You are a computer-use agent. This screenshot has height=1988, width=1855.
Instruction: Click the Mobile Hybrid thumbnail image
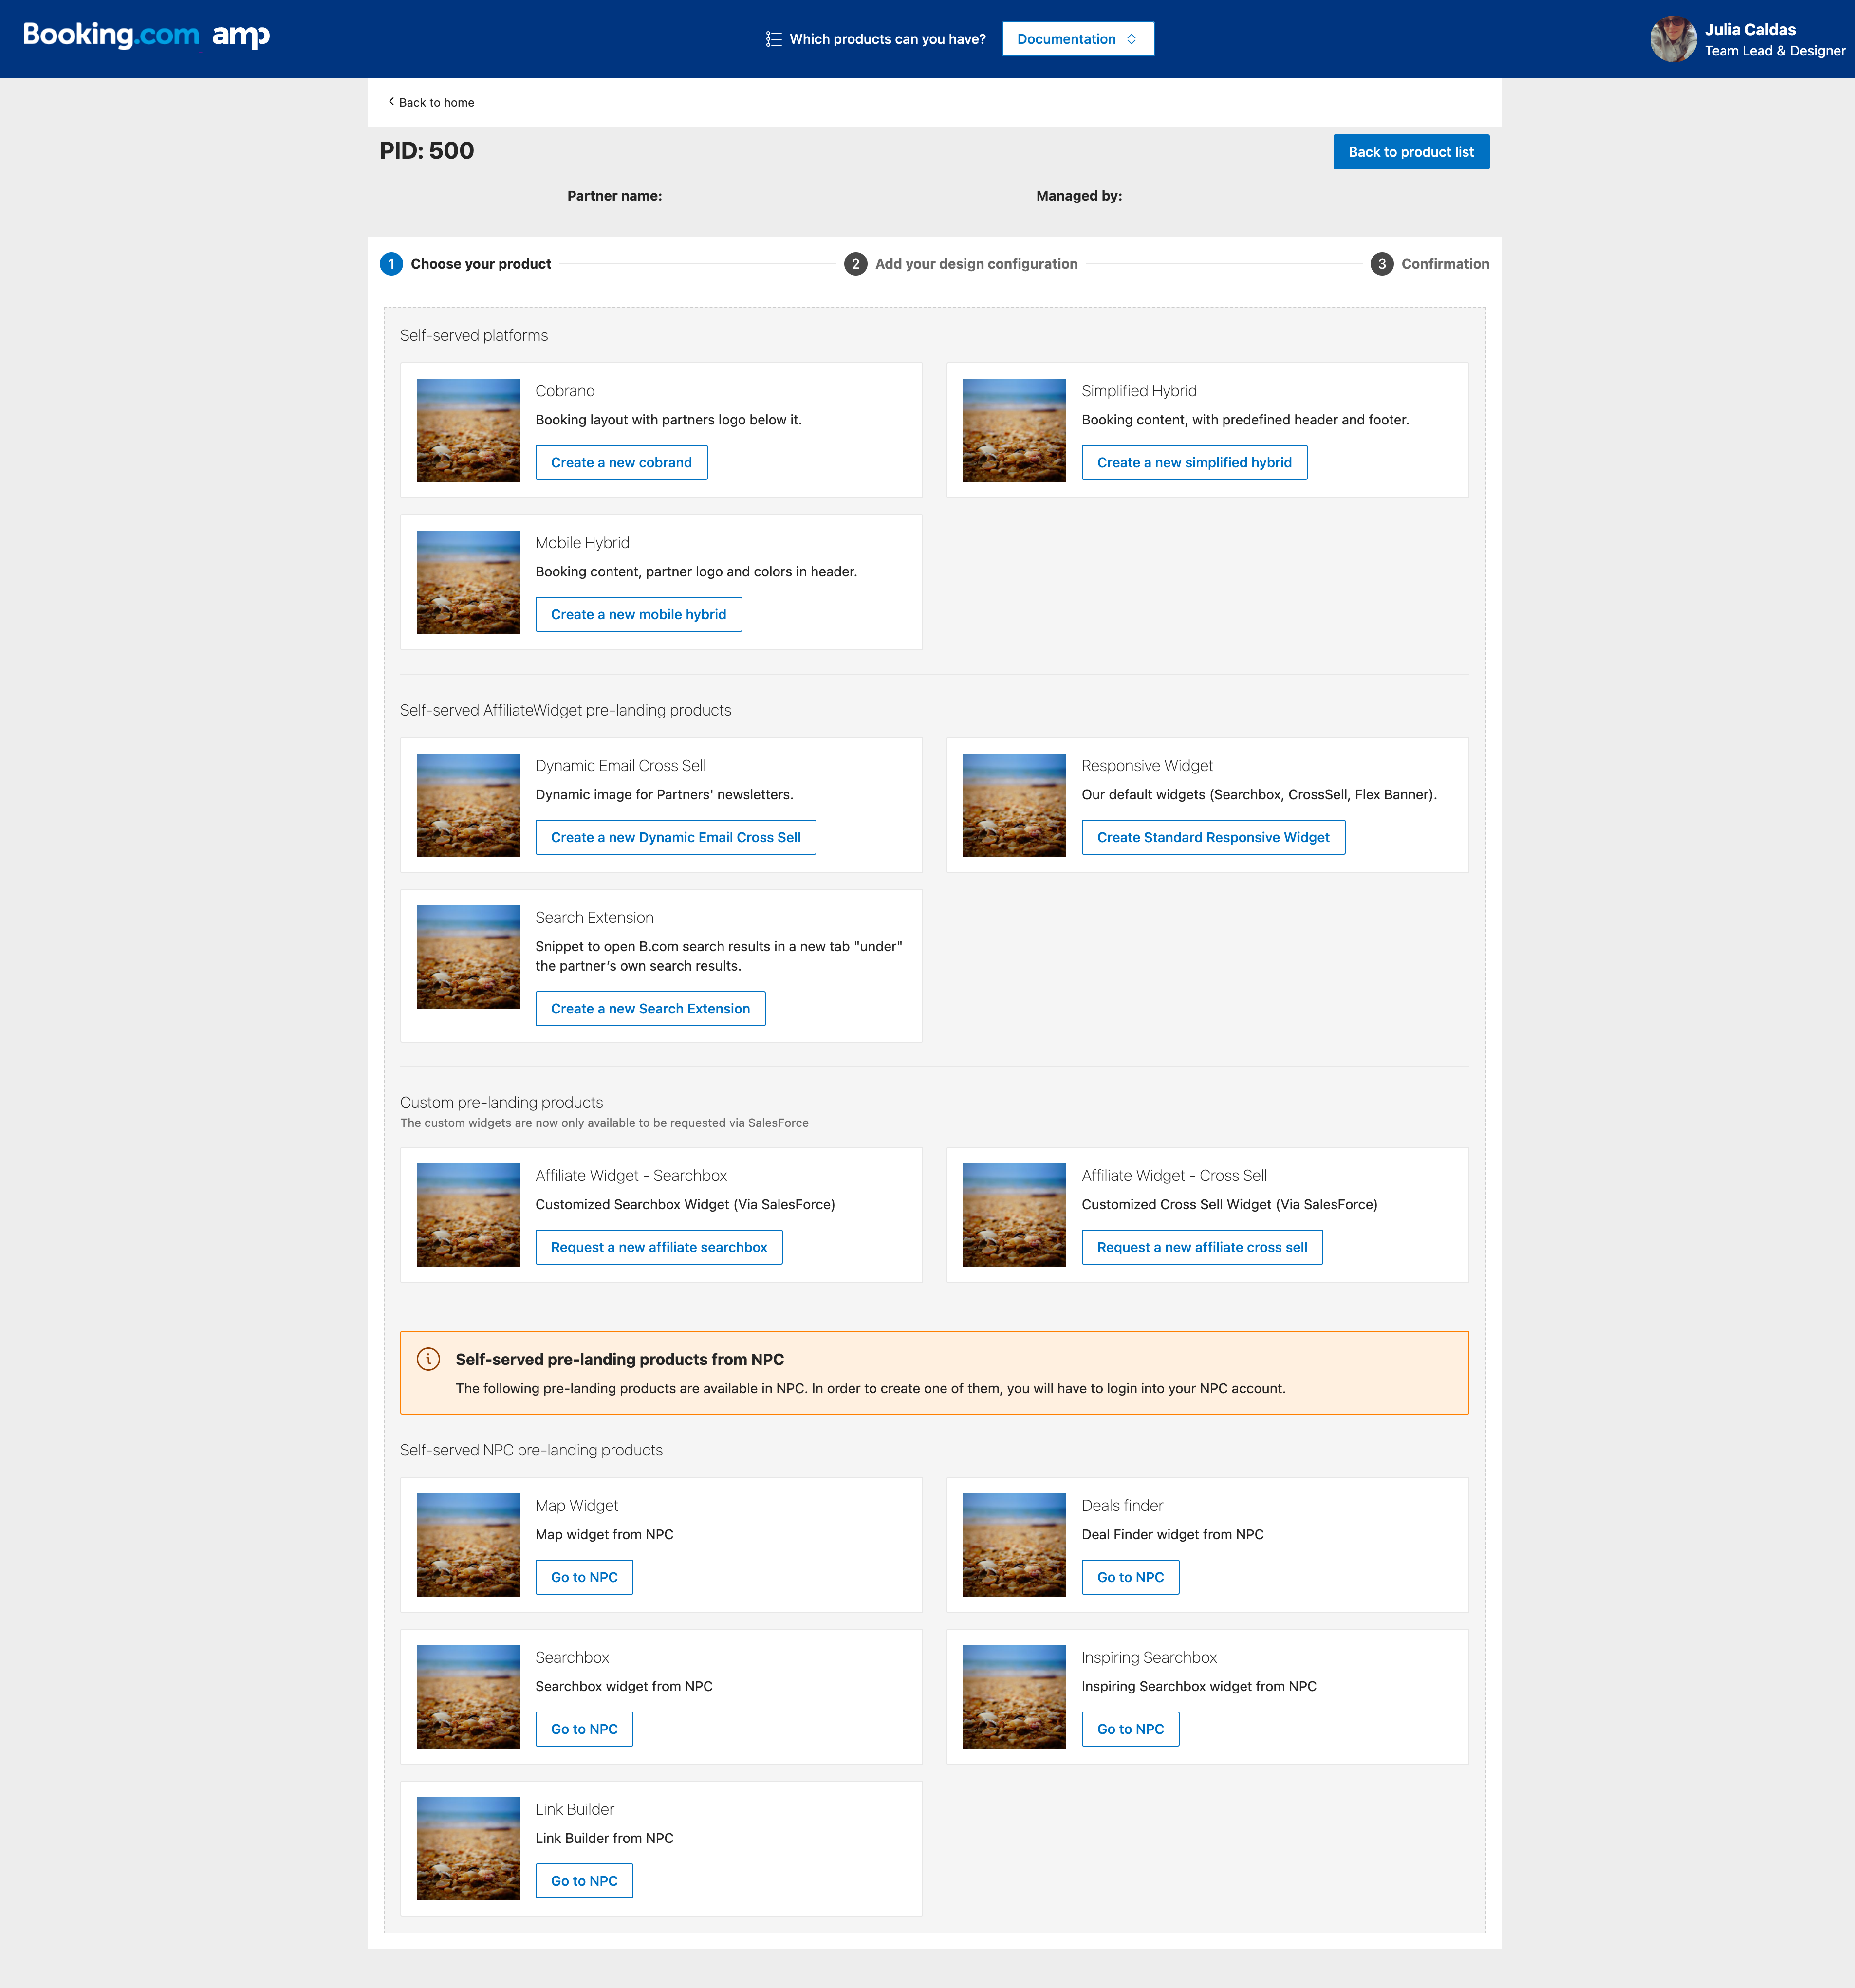click(468, 582)
